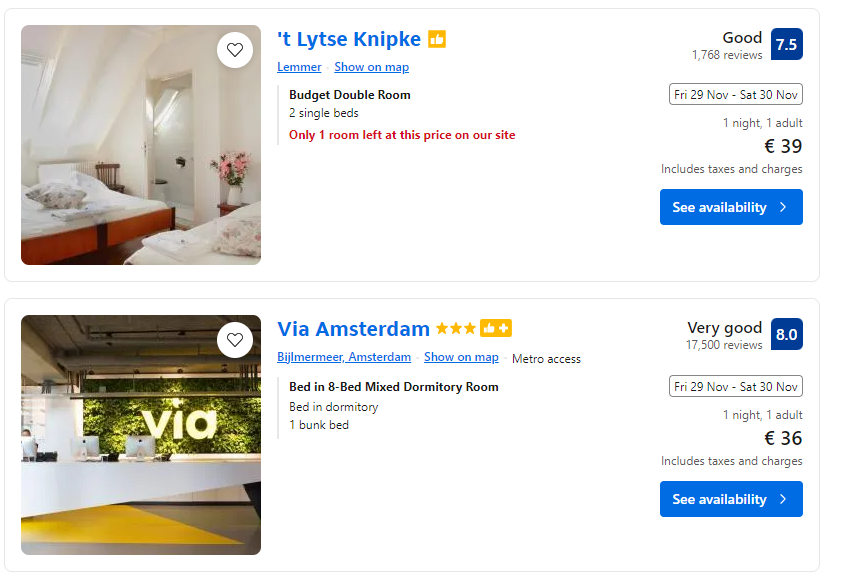
Task: Save 't Lytse Knipke to wishlist (heart)
Action: click(x=235, y=50)
